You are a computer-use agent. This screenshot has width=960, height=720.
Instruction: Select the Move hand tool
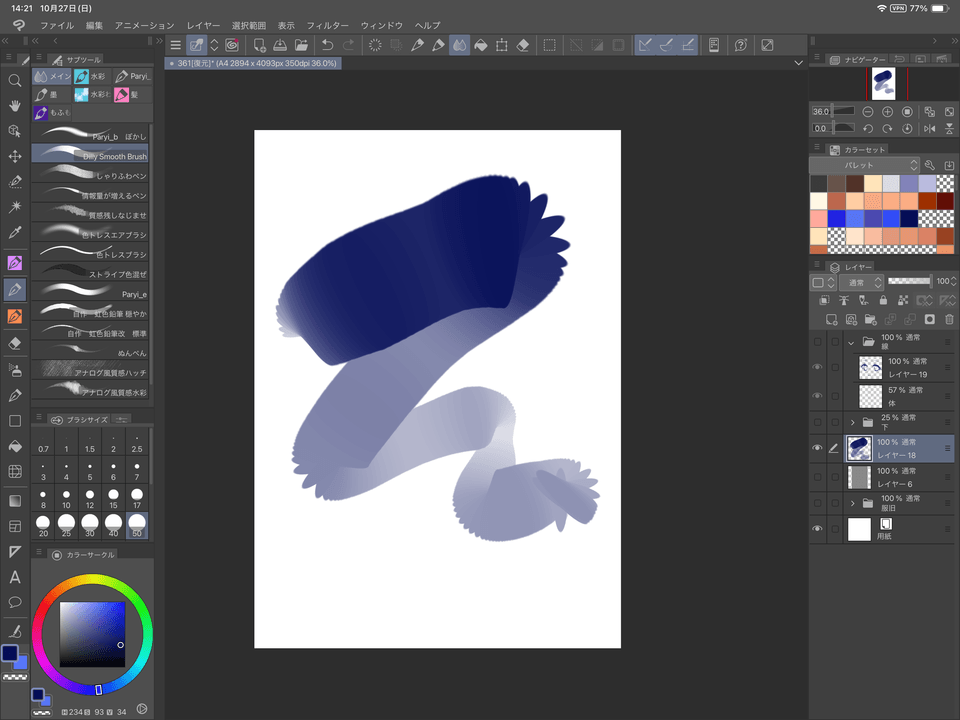15,107
